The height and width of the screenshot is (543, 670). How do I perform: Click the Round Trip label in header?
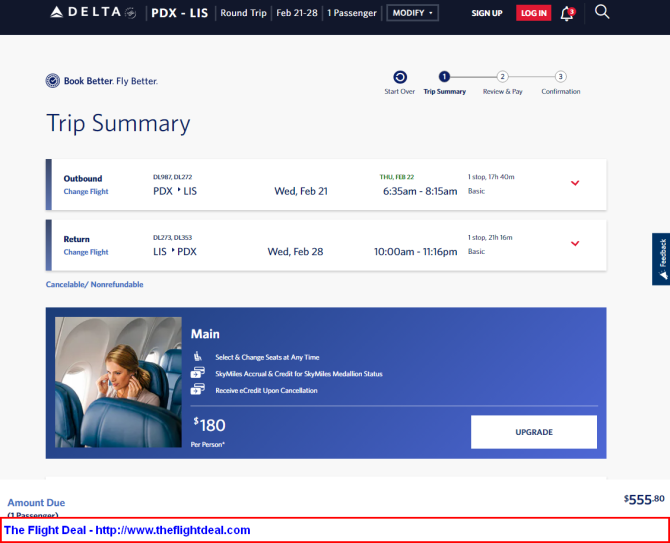point(243,13)
